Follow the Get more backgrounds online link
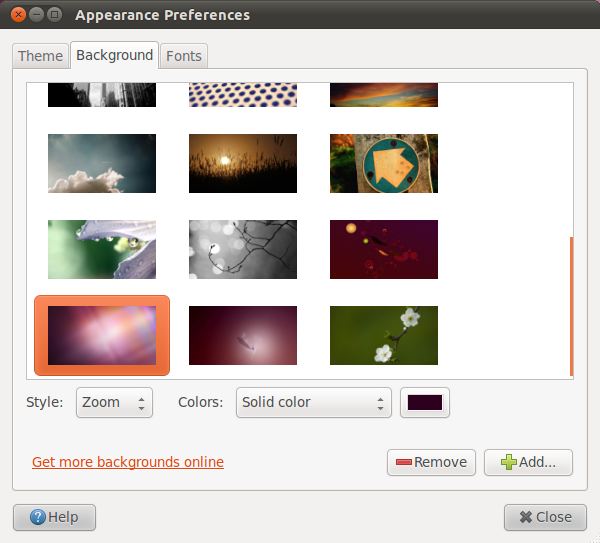The height and width of the screenshot is (543, 600). [128, 462]
